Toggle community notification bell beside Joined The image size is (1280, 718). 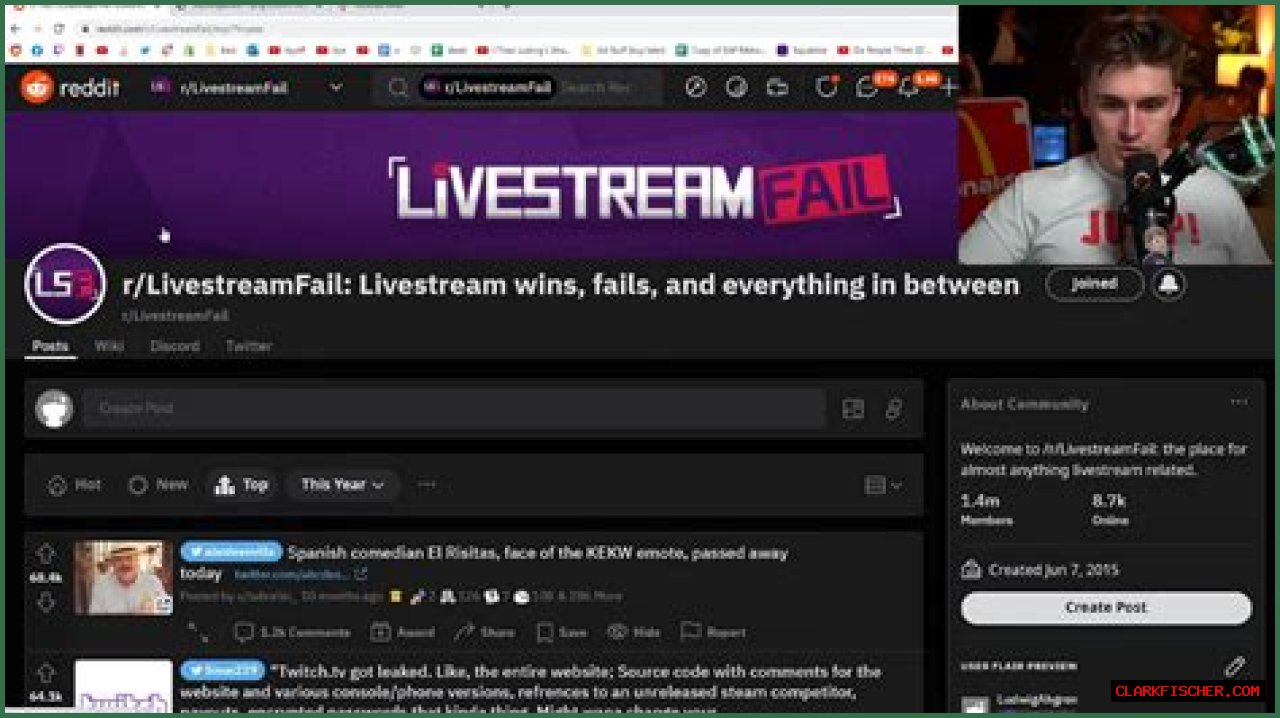tap(1168, 284)
